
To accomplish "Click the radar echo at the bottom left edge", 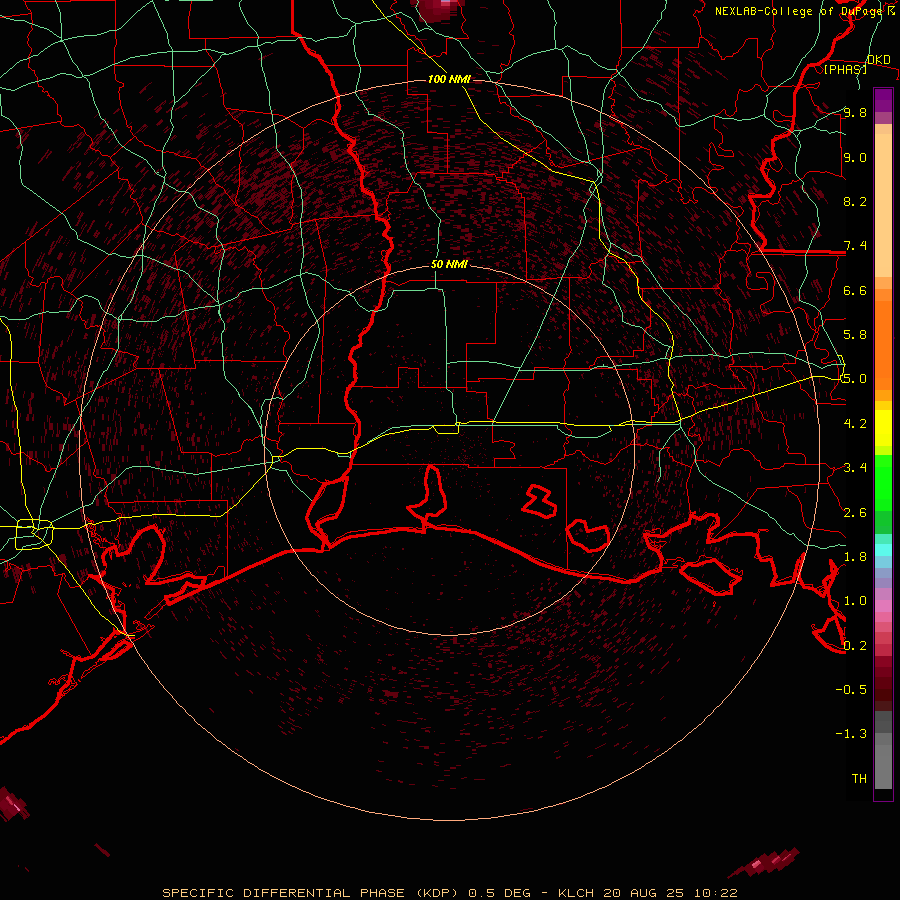I will 13,804.
